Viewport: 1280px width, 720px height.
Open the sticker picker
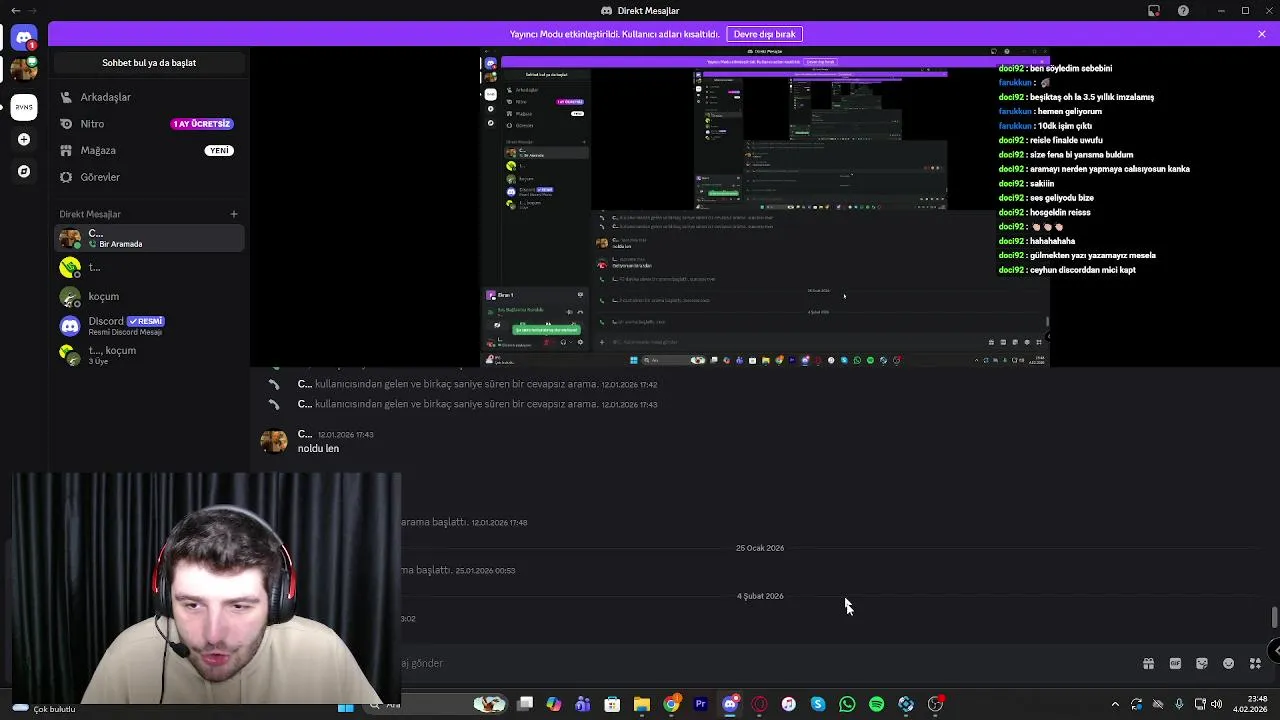point(1202,663)
